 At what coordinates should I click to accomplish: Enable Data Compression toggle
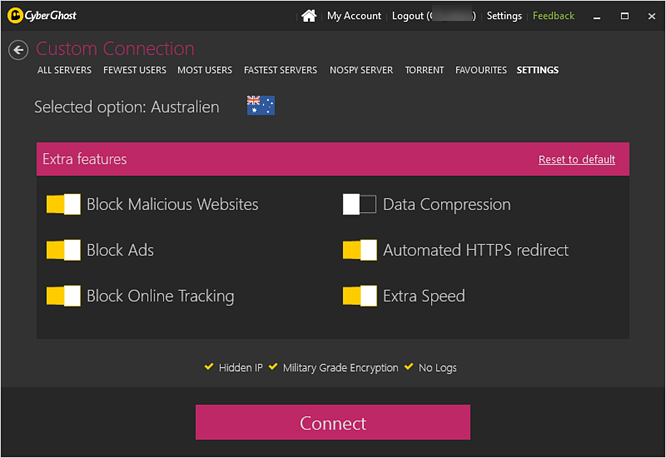coord(359,204)
